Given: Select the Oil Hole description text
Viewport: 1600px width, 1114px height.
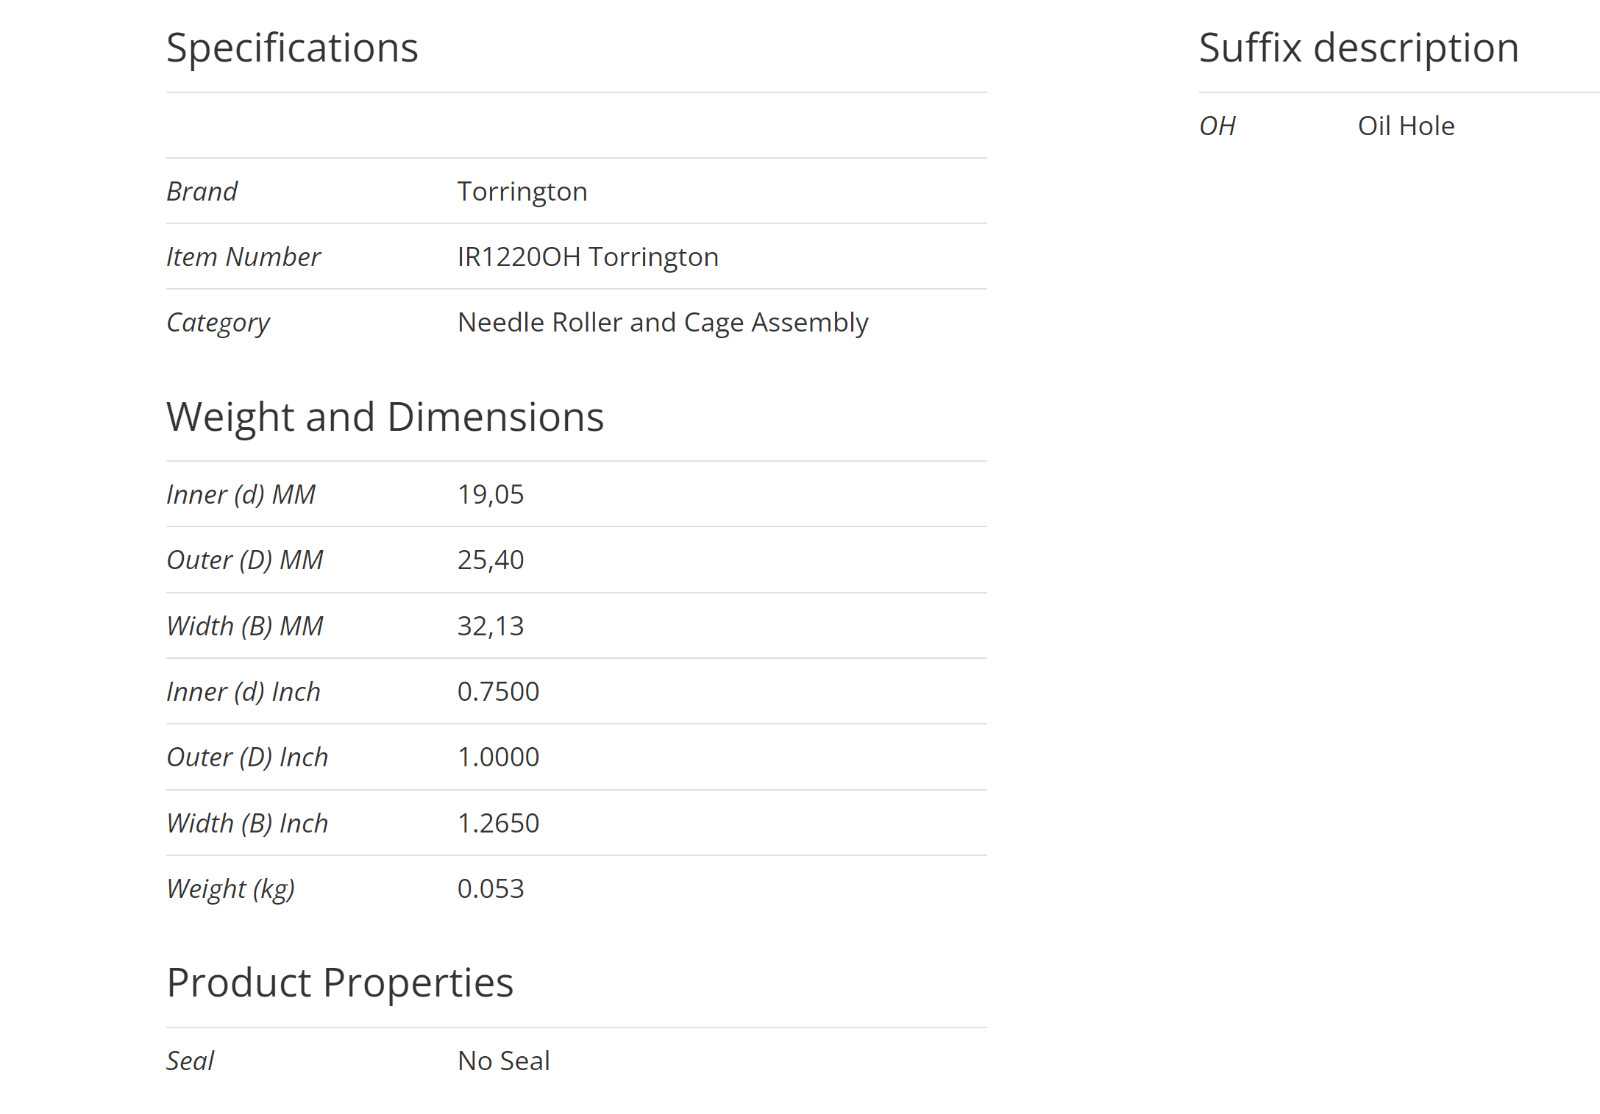Looking at the screenshot, I should 1406,126.
